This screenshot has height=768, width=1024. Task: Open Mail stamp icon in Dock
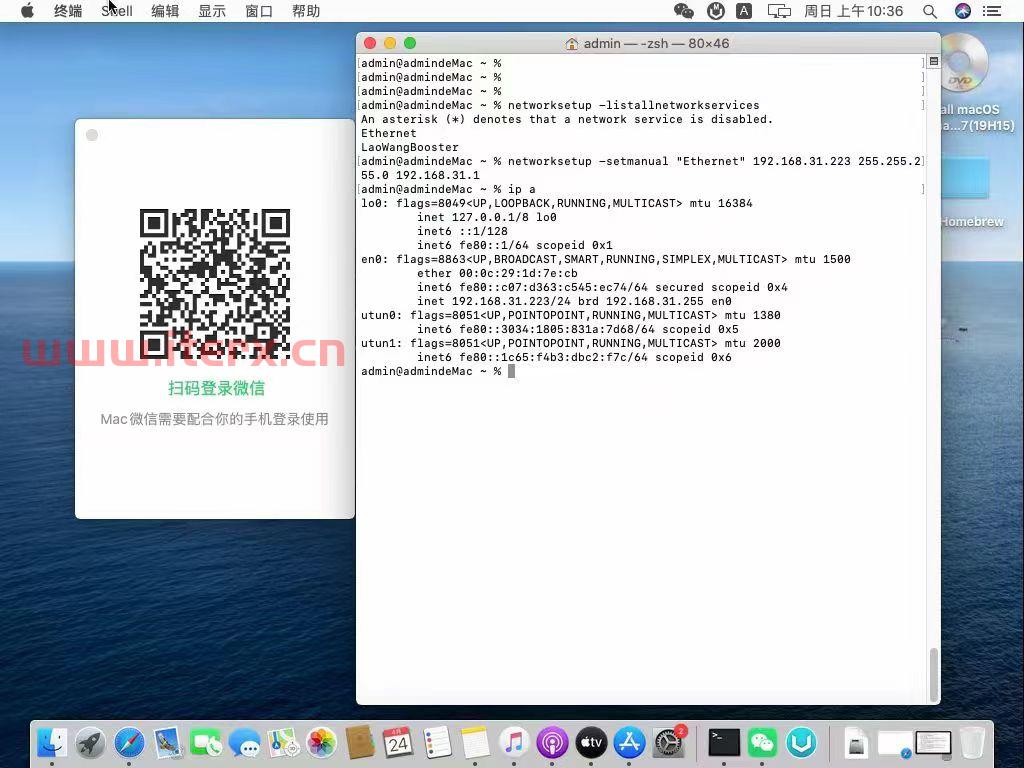(168, 743)
